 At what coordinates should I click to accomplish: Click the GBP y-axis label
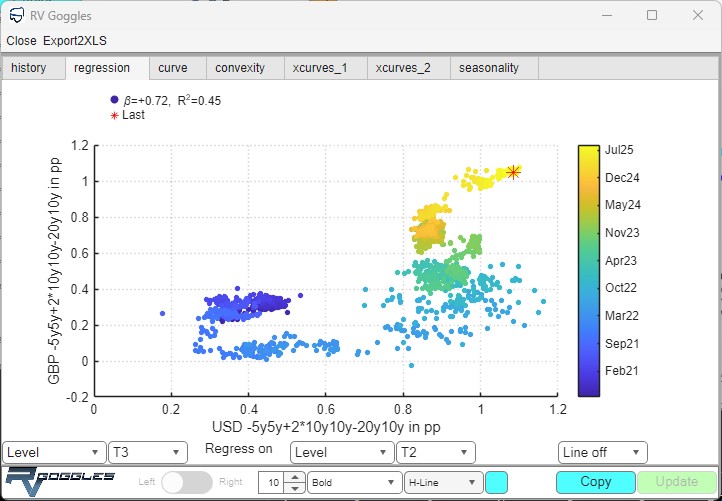54,270
